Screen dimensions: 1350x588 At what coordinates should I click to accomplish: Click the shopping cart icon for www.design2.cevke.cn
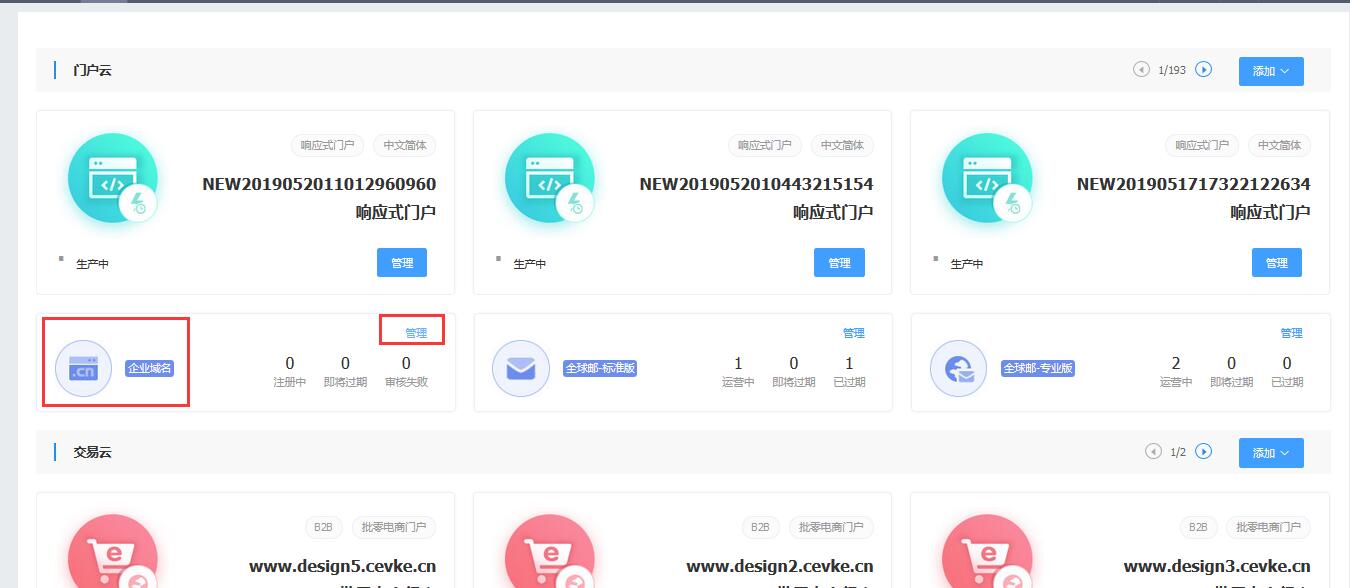(x=549, y=550)
